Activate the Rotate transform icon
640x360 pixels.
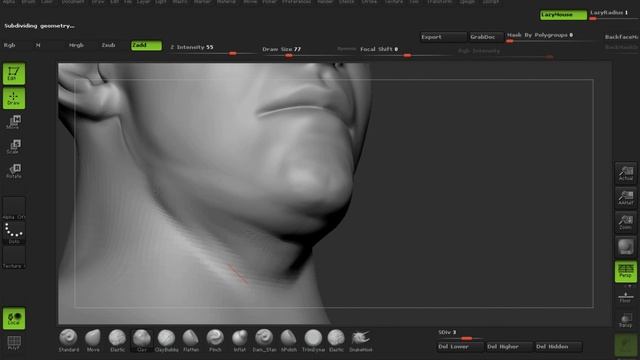tap(14, 171)
